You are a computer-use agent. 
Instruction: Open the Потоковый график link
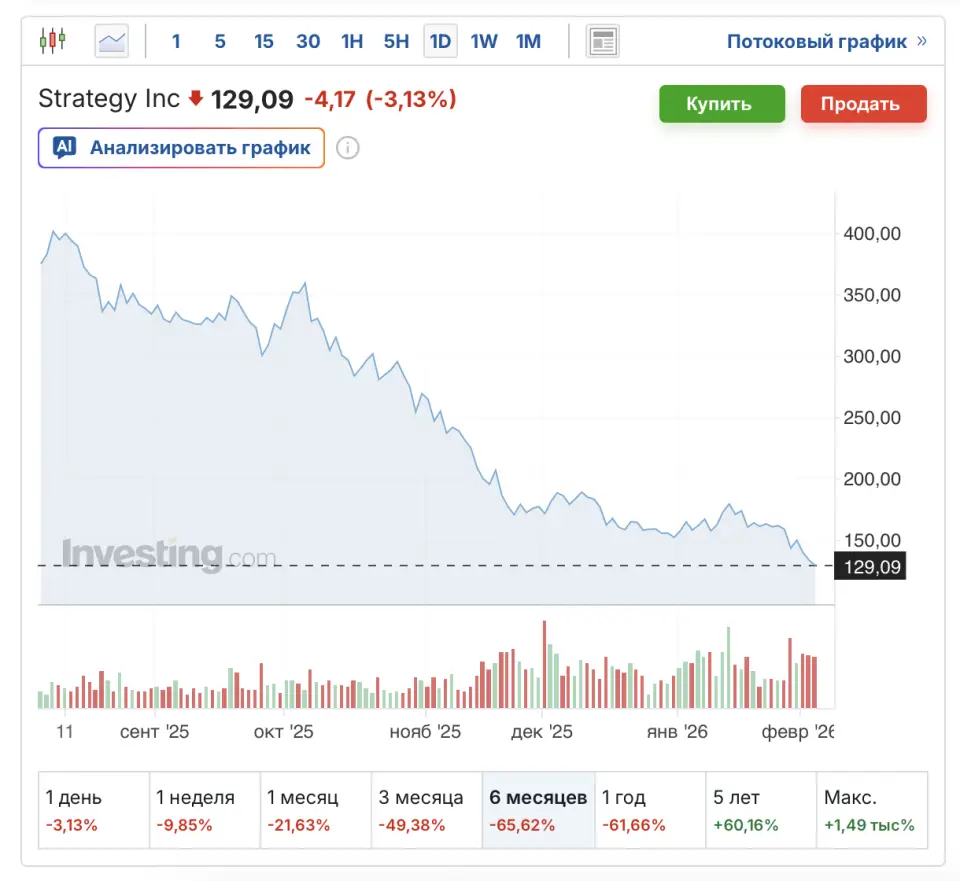(817, 41)
